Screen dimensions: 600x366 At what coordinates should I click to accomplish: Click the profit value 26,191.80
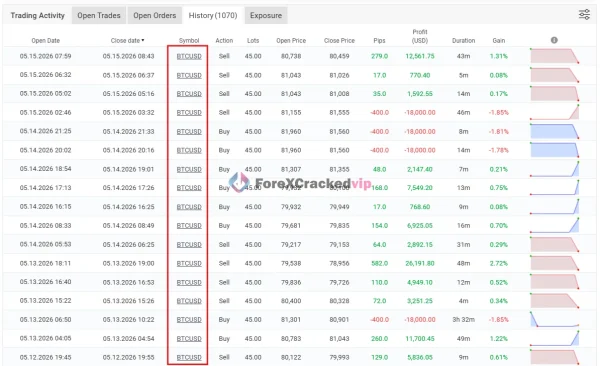tap(420, 263)
